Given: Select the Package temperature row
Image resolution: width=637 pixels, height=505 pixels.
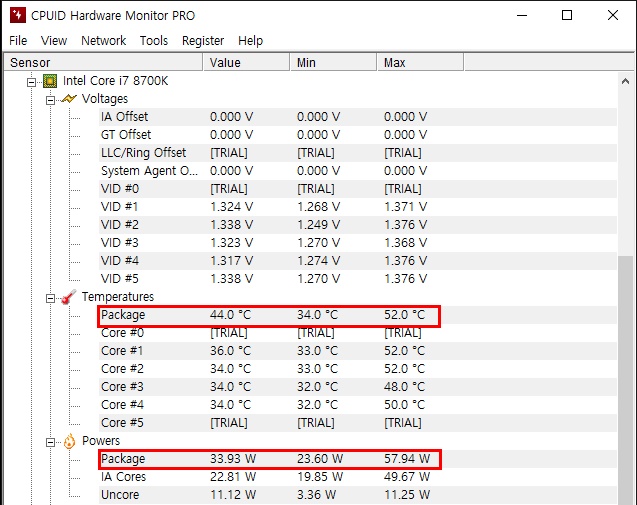Looking at the screenshot, I should click(358, 315).
